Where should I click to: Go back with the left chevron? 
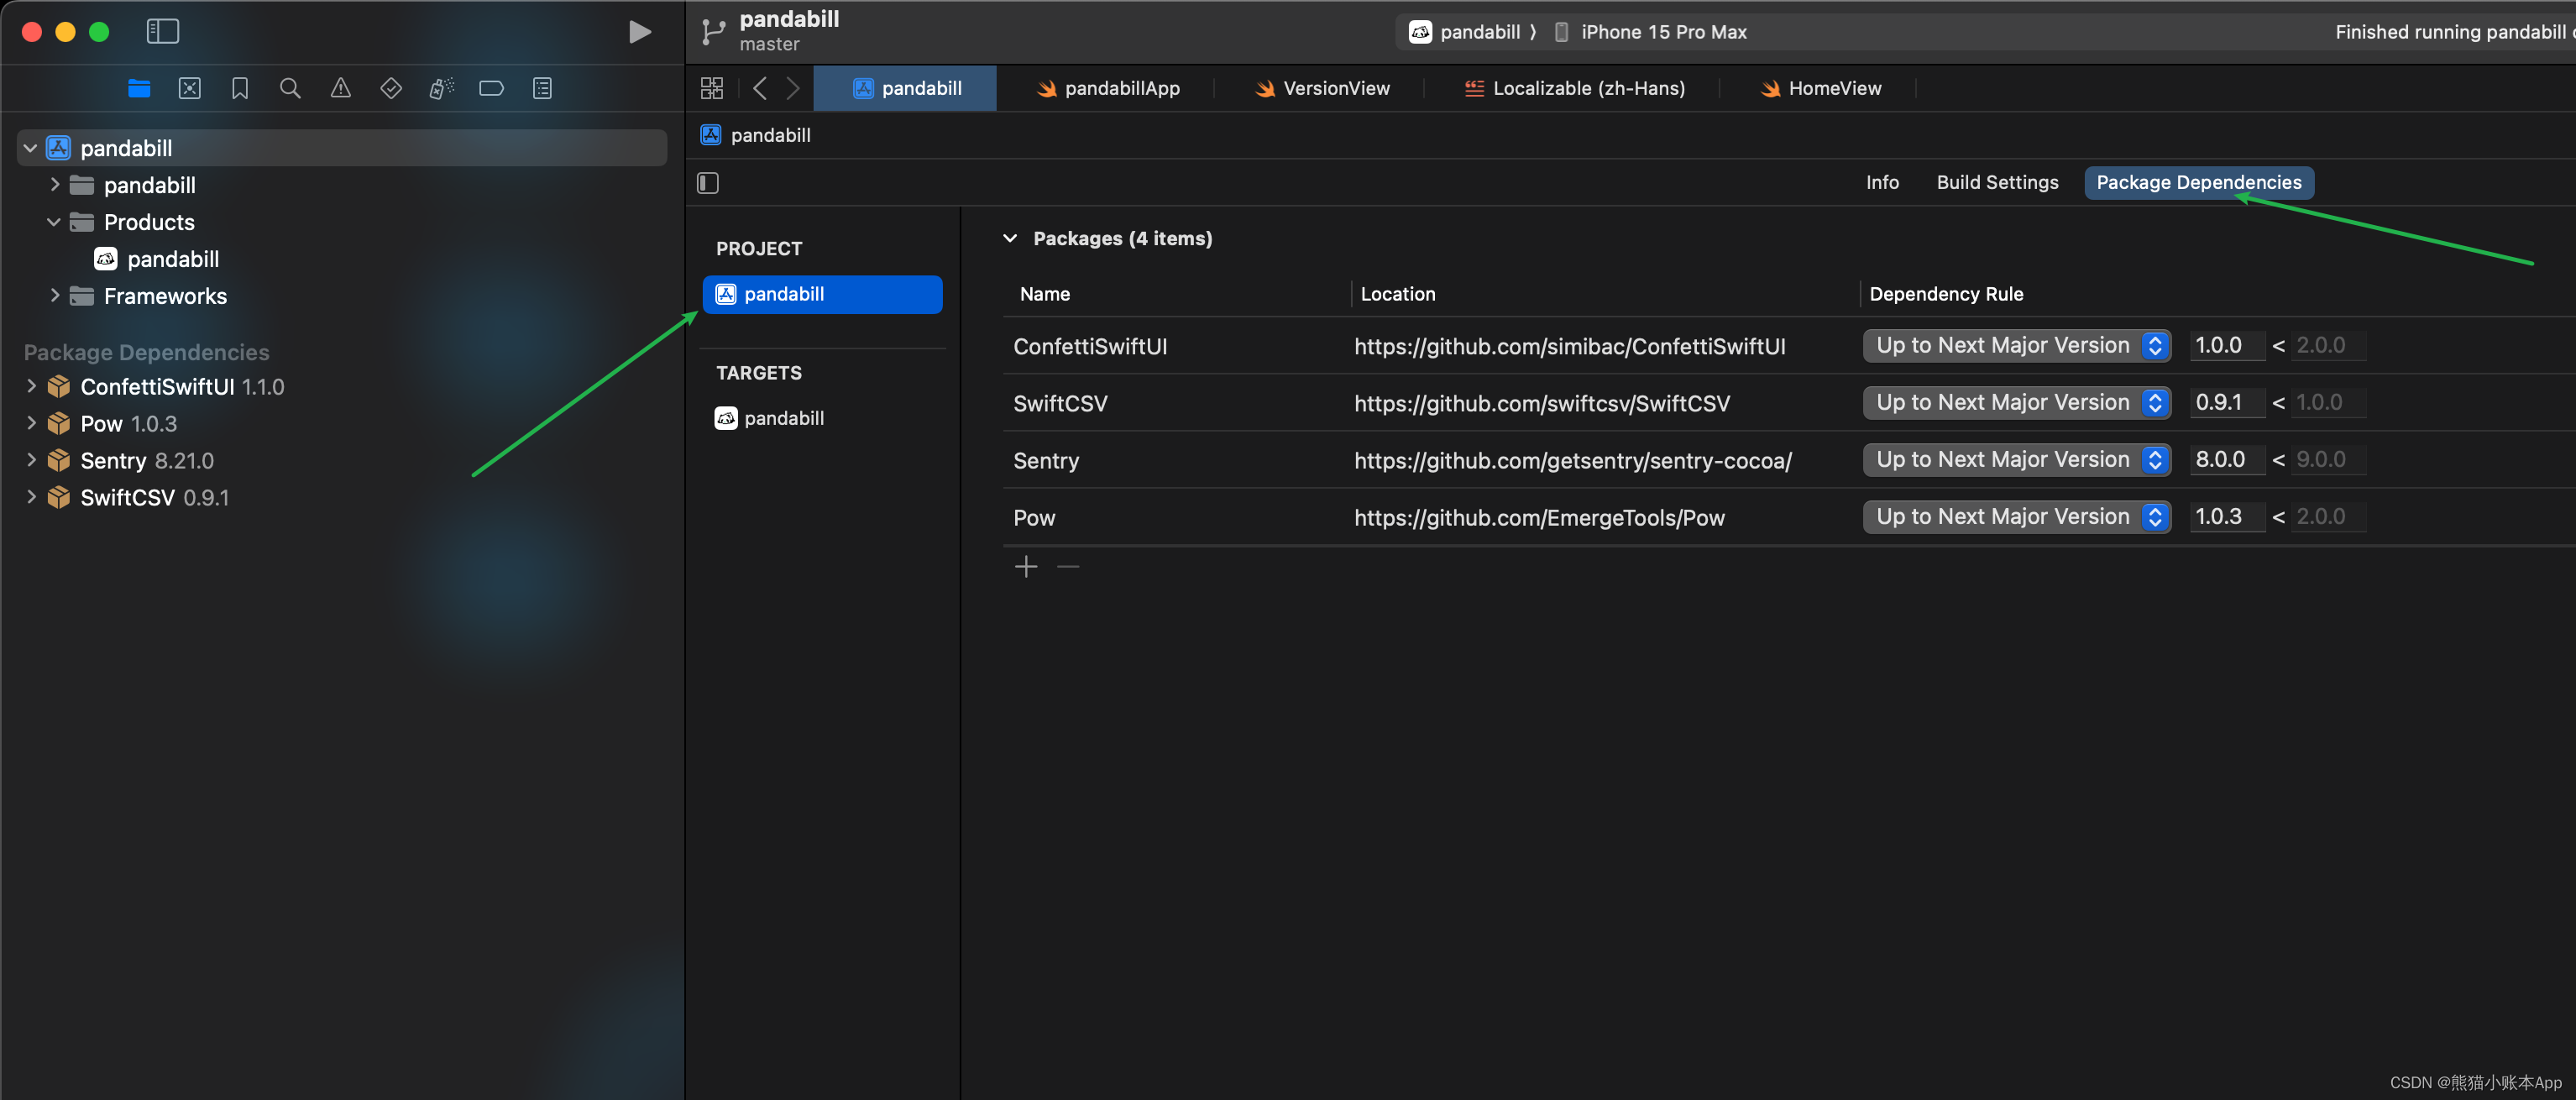tap(760, 89)
